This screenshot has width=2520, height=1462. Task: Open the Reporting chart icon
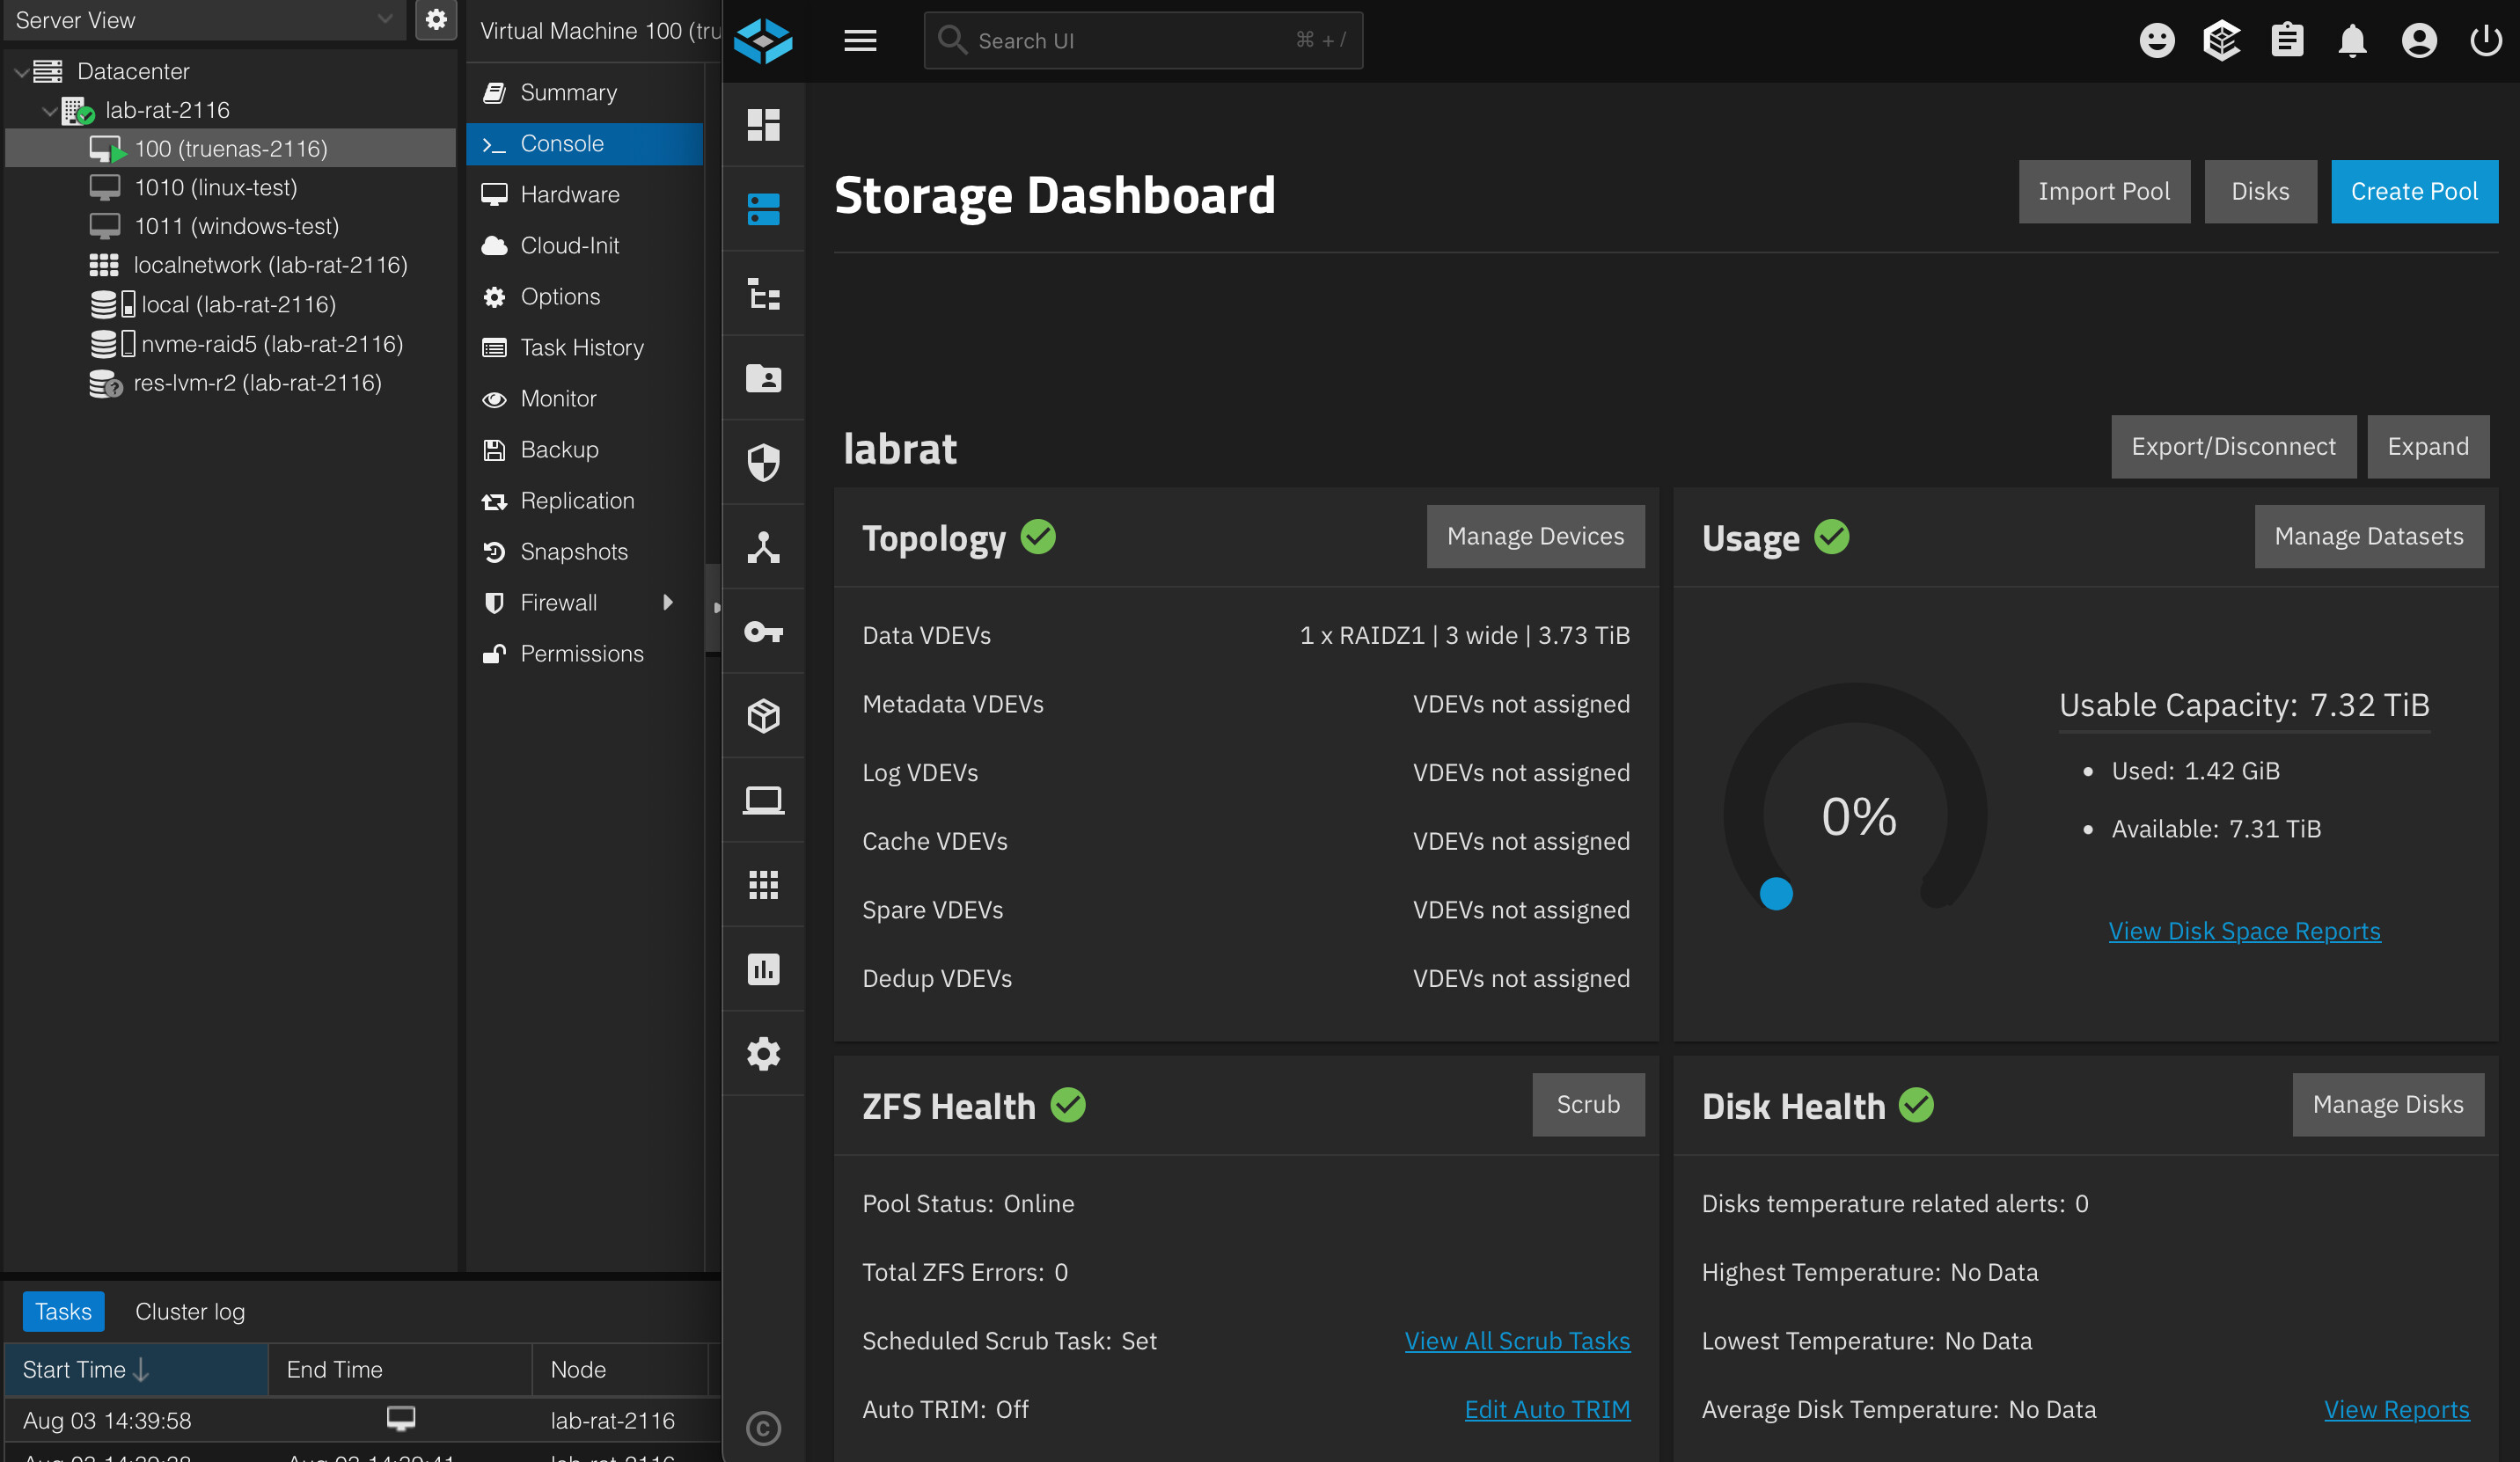point(763,969)
